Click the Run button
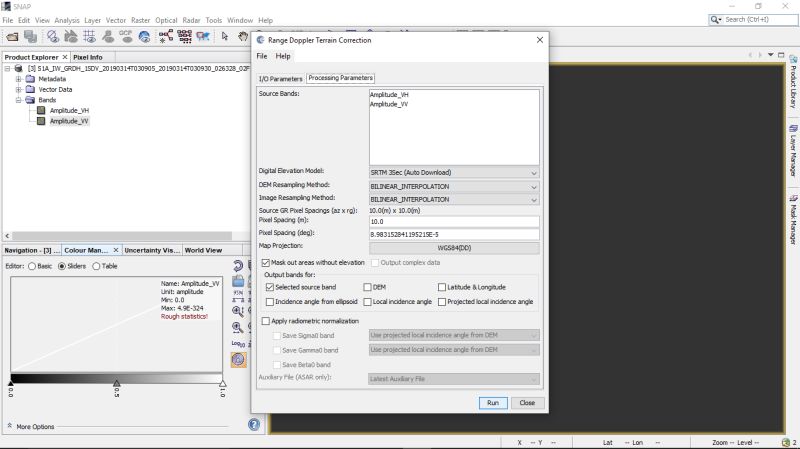800x449 pixels. (493, 403)
